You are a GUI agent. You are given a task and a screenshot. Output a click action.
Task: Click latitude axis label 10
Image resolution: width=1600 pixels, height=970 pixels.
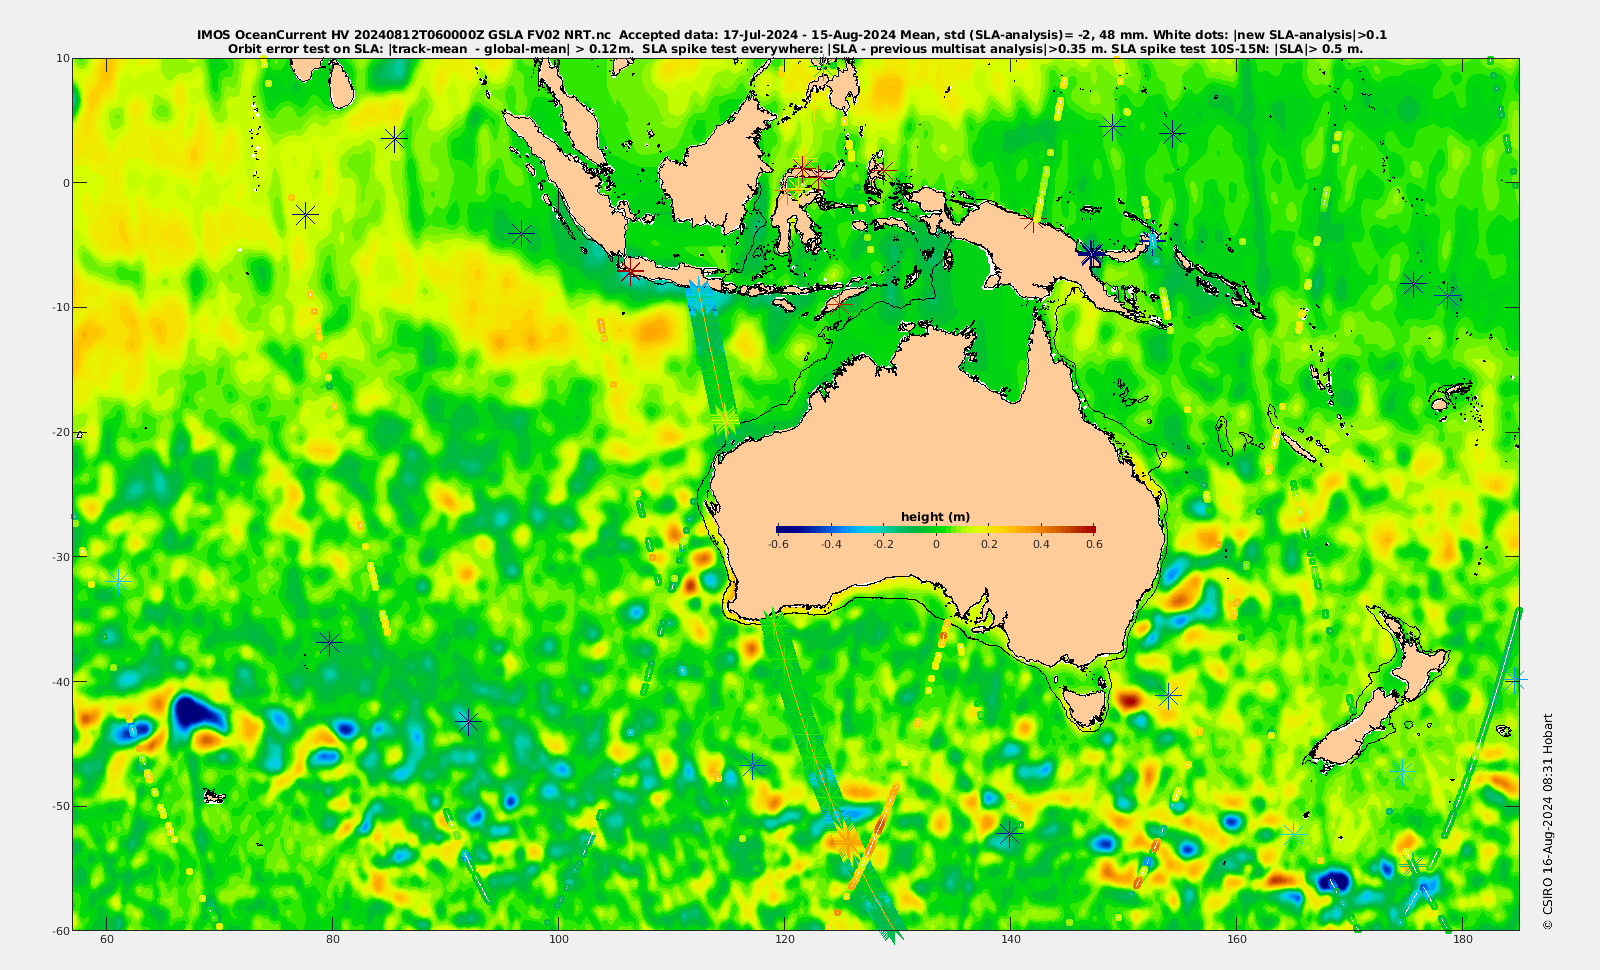(63, 58)
